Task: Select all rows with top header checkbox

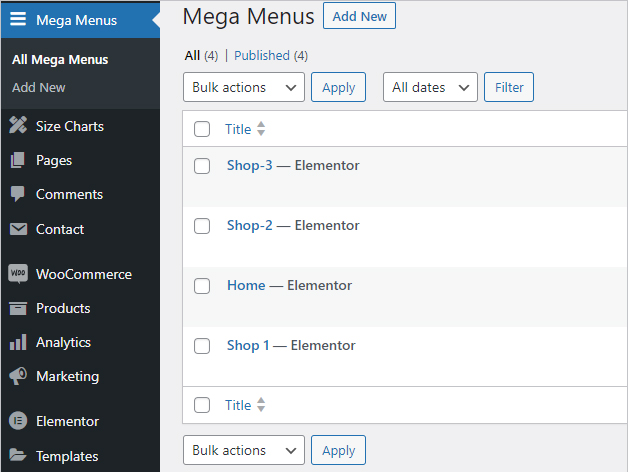Action: pyautogui.click(x=202, y=129)
